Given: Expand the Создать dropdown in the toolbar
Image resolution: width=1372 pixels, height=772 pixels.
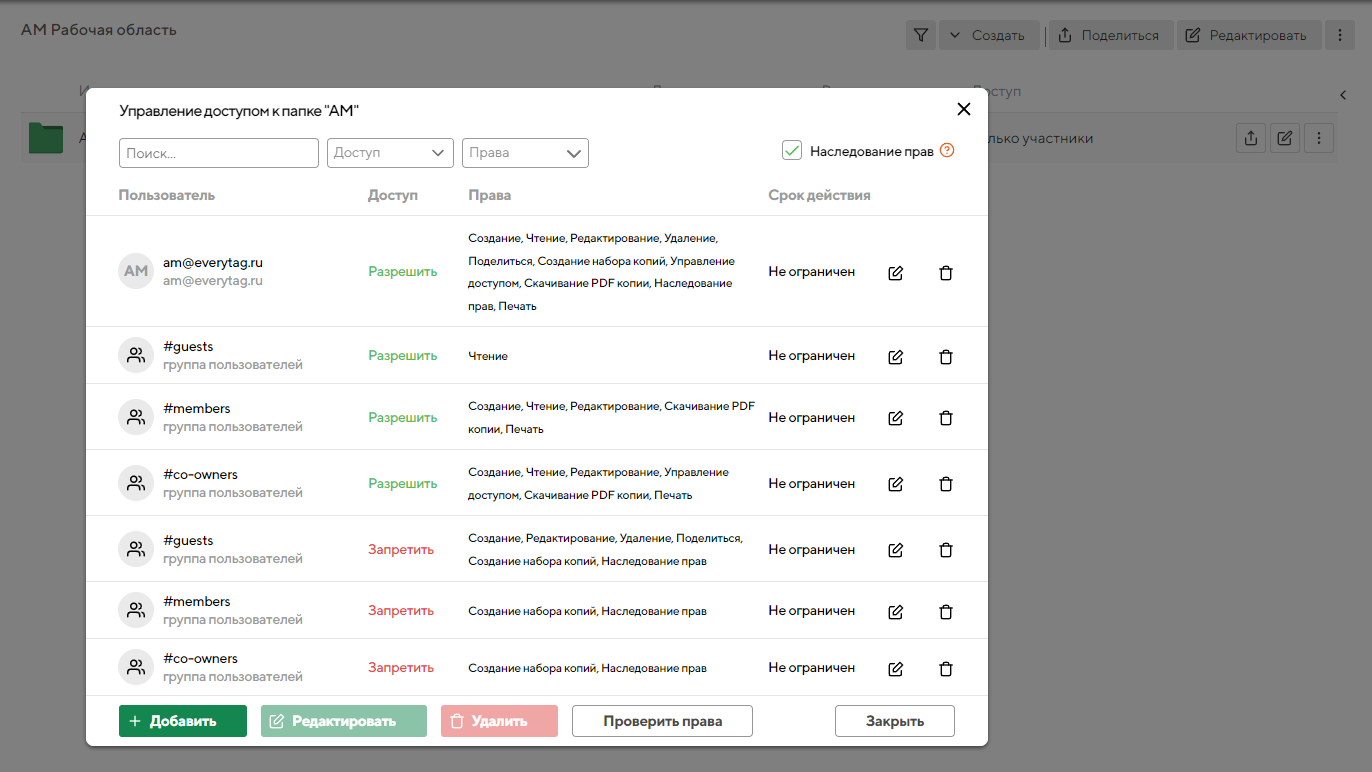Looking at the screenshot, I should (989, 36).
